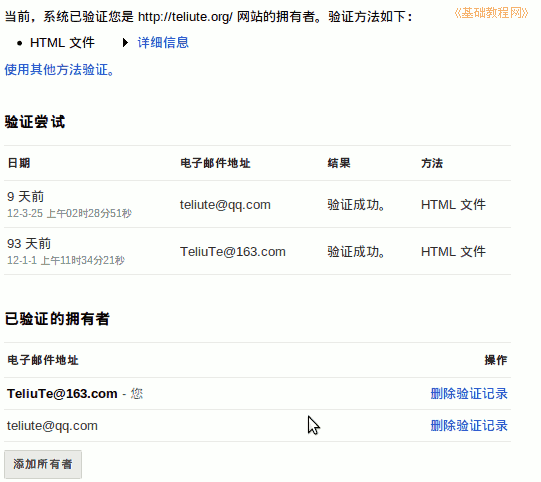The height and width of the screenshot is (482, 541).
Task: Click the 结果 column header
Action: [339, 163]
